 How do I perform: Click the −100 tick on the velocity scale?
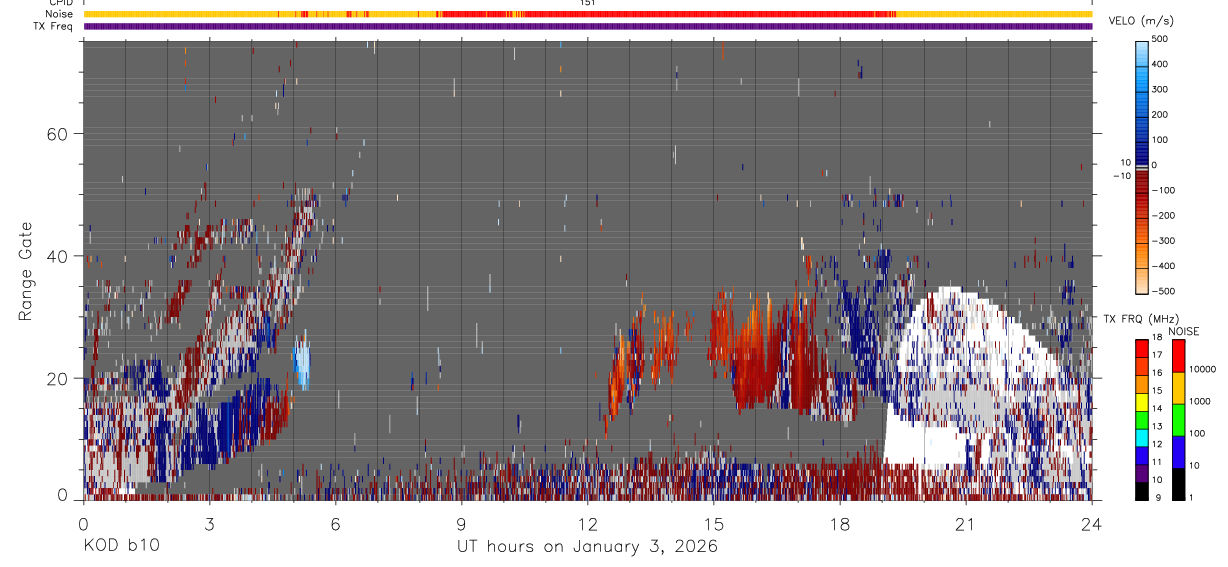1164,190
